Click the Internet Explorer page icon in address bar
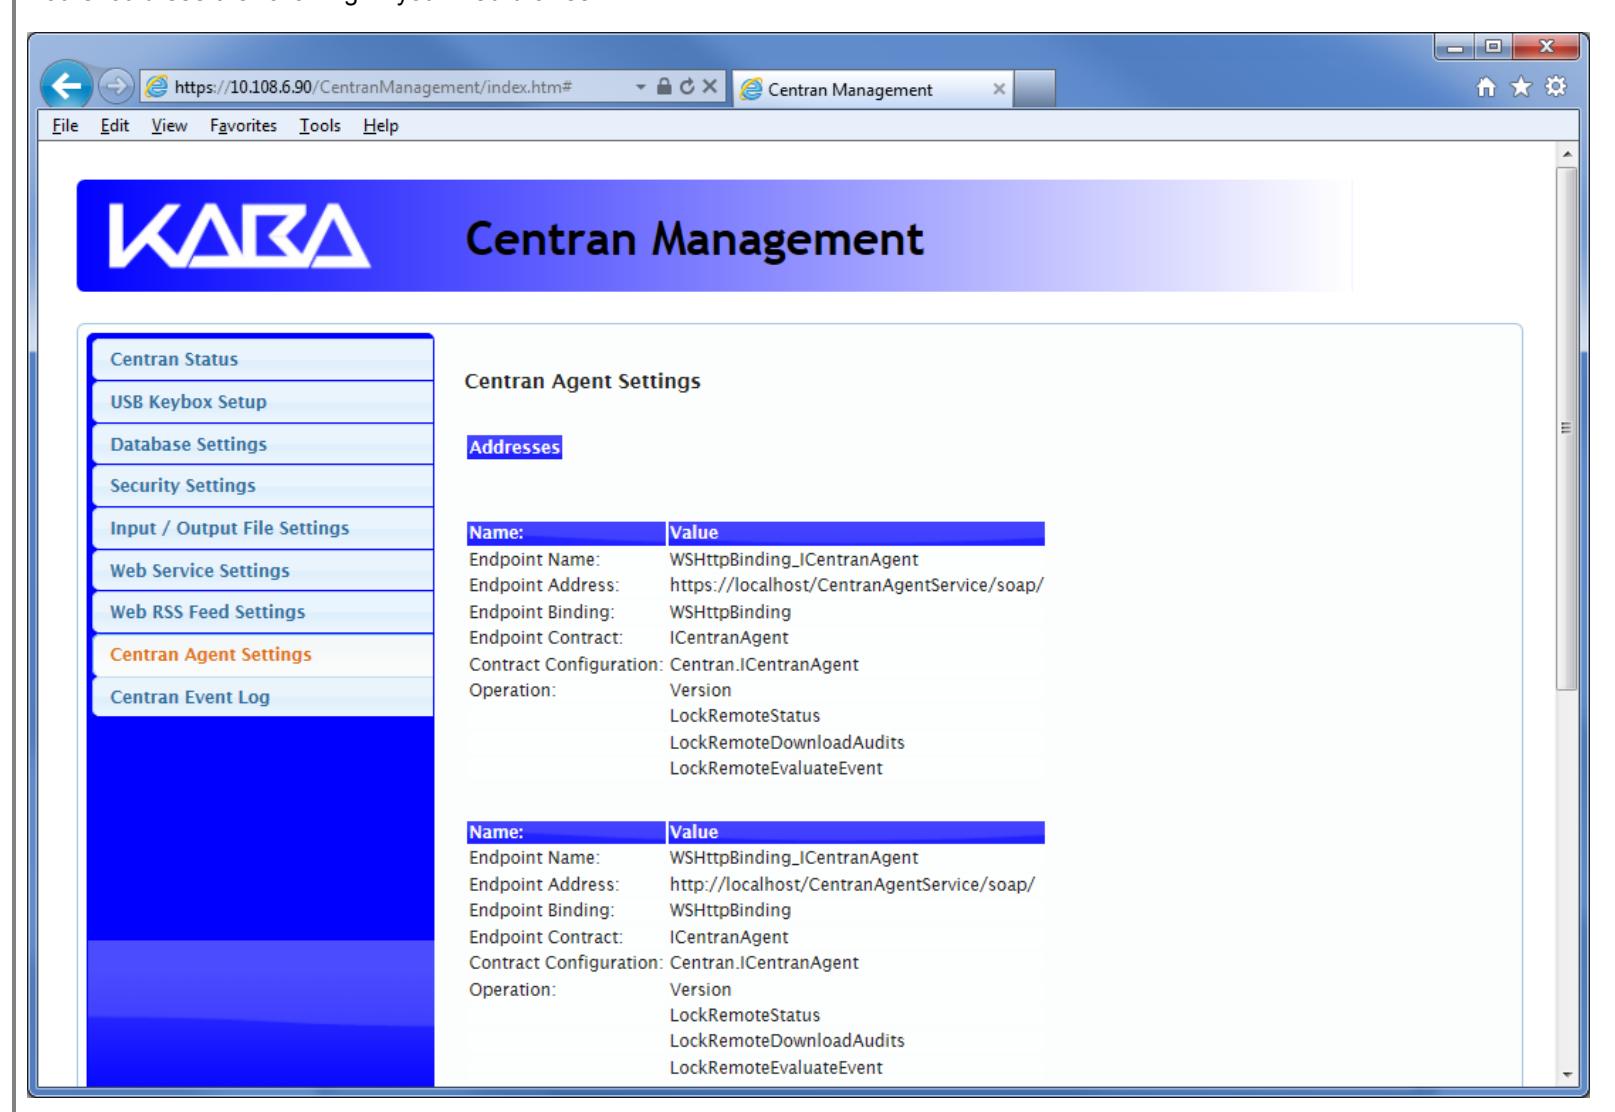This screenshot has width=1615, height=1112. [x=158, y=87]
